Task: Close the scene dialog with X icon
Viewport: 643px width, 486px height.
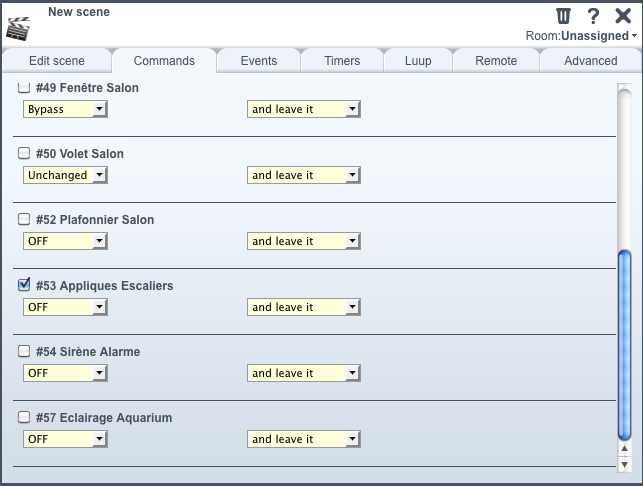Action: tap(623, 16)
